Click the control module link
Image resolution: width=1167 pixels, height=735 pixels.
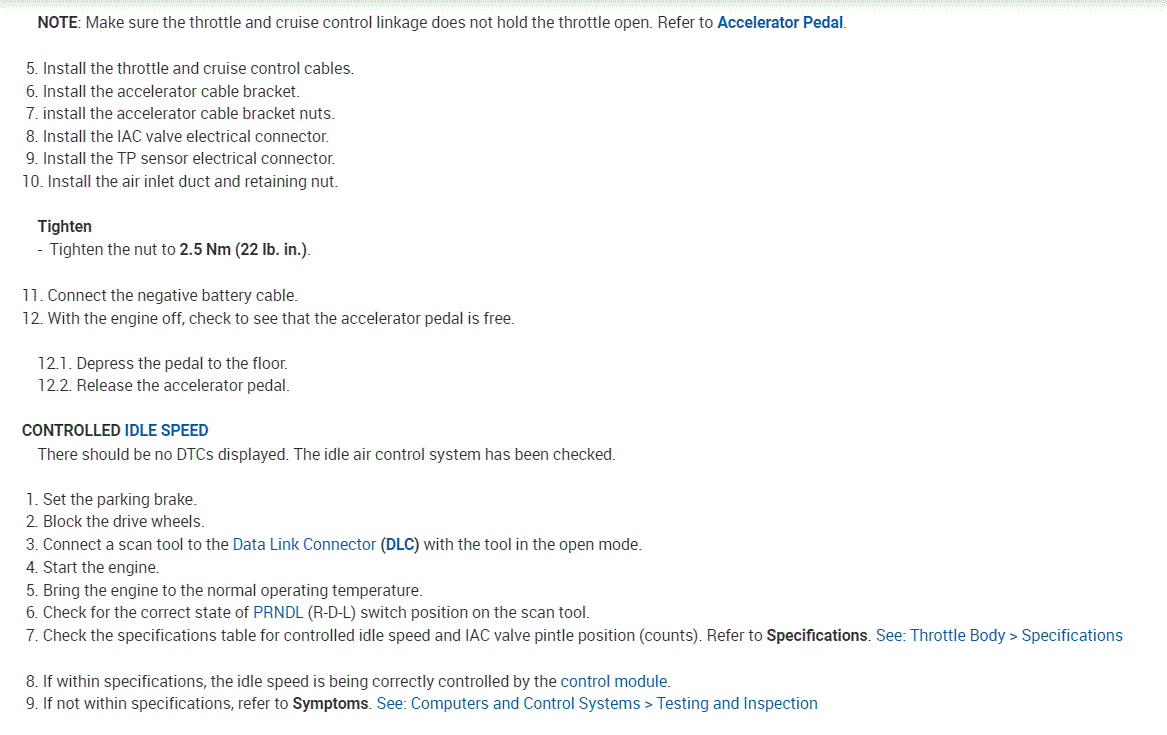pos(614,682)
